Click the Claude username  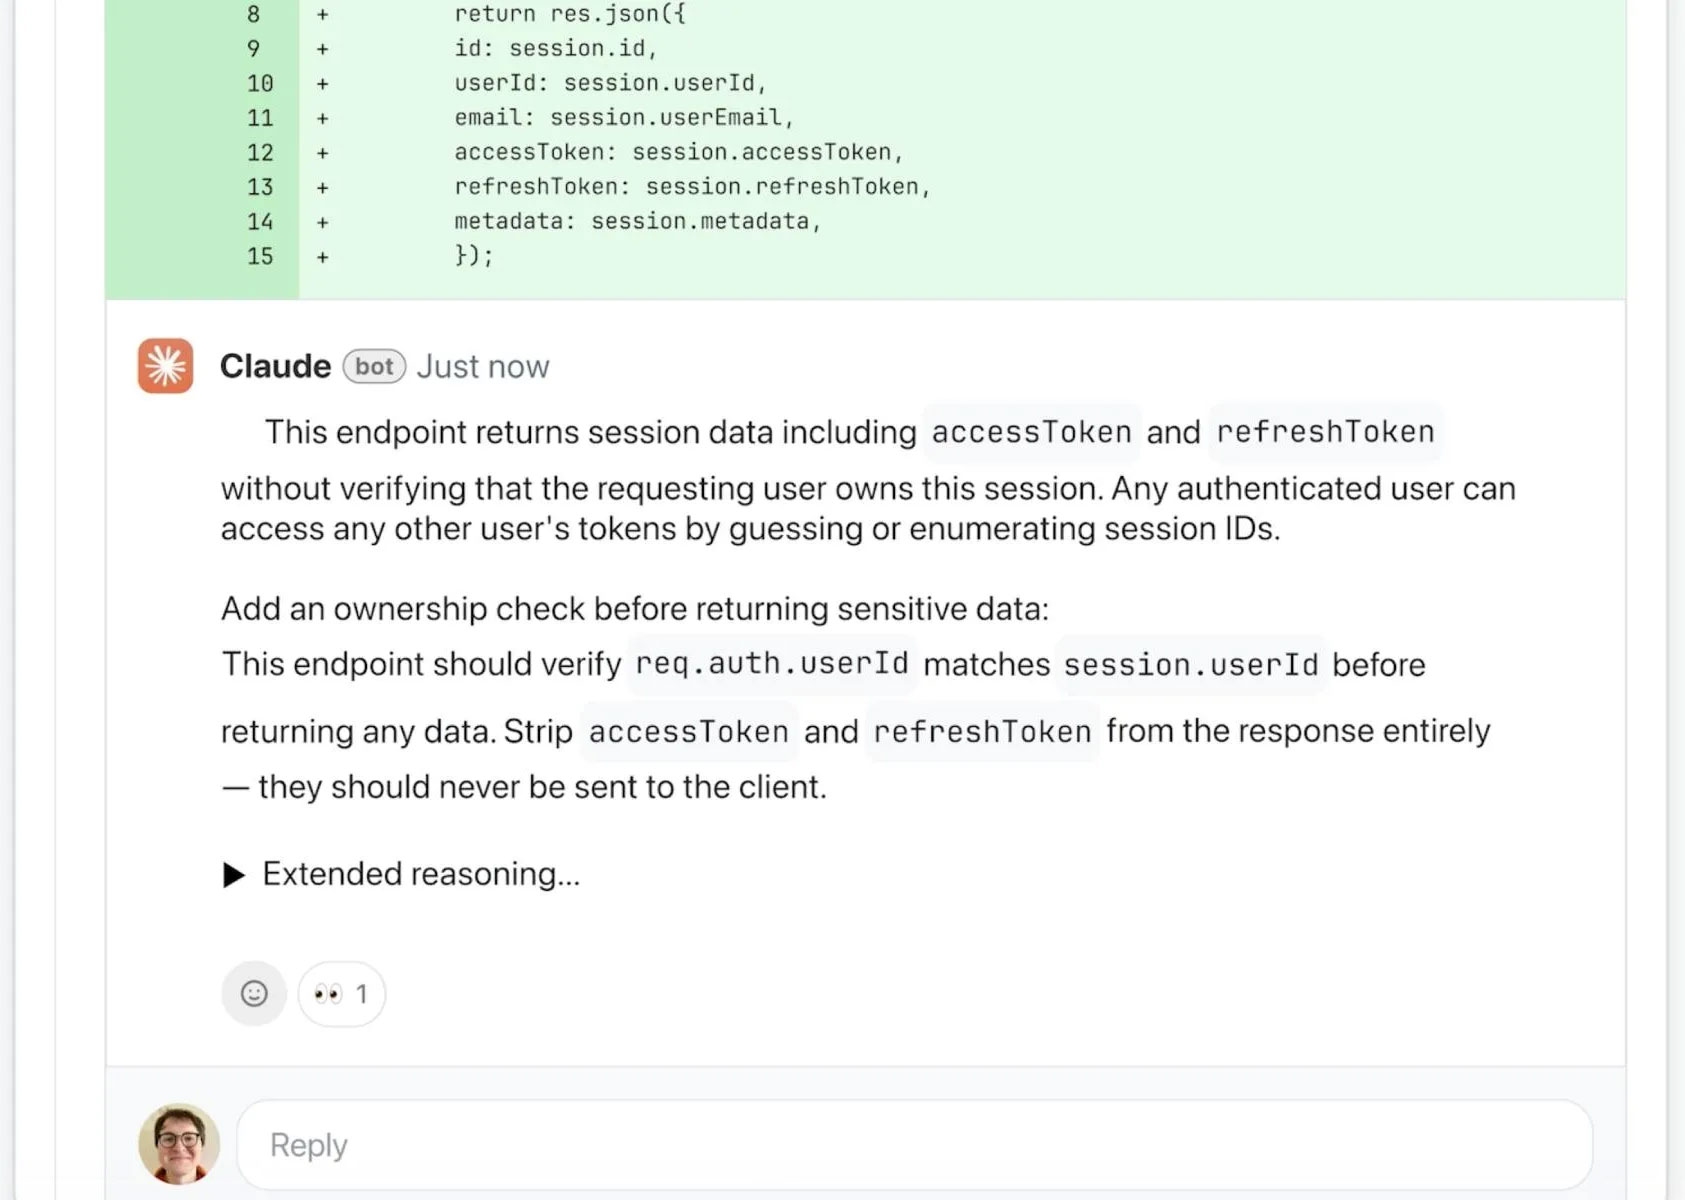click(274, 366)
